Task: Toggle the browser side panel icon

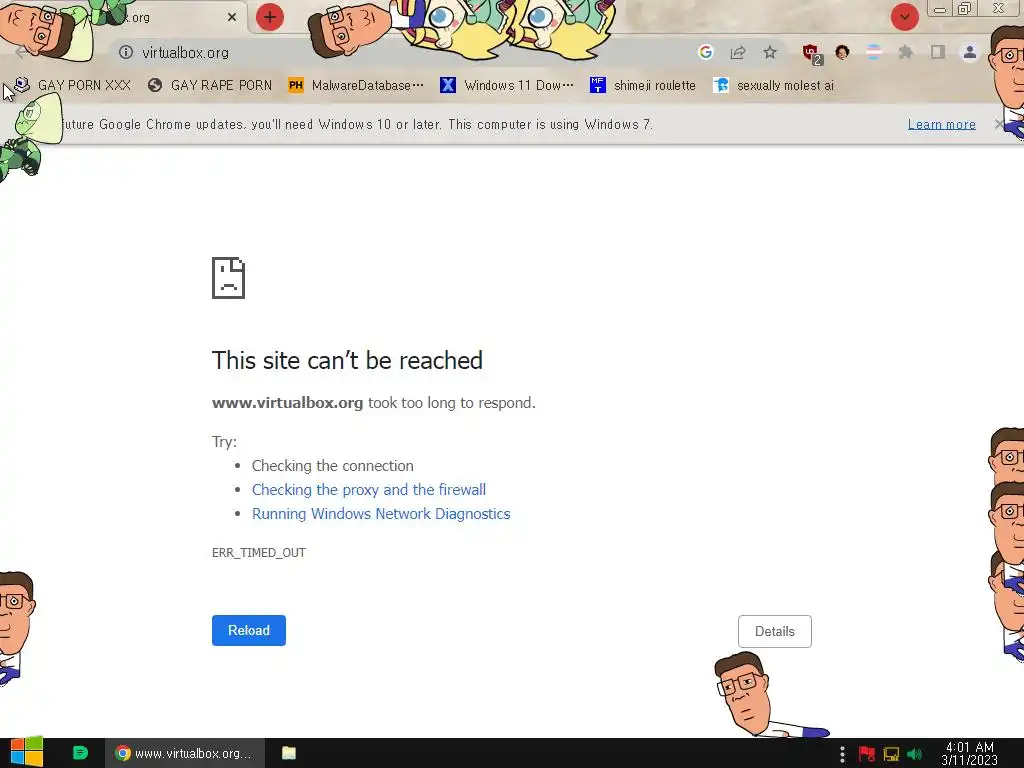Action: pos(938,52)
